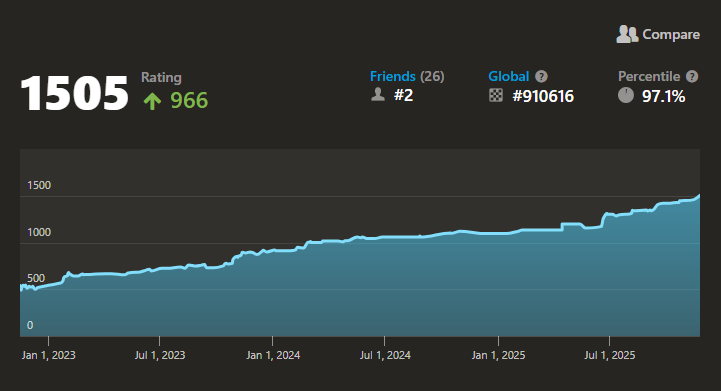The width and height of the screenshot is (721, 391).
Task: Click the percentile value 97.1%
Action: tap(664, 96)
